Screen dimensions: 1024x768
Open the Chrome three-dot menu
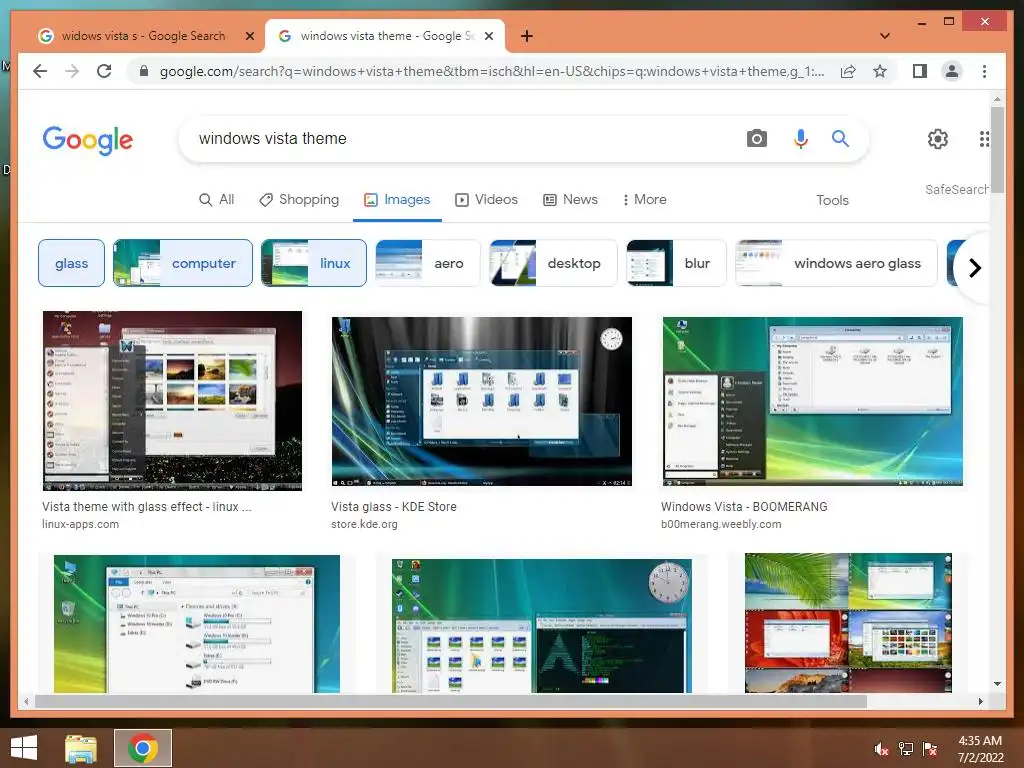tap(984, 71)
